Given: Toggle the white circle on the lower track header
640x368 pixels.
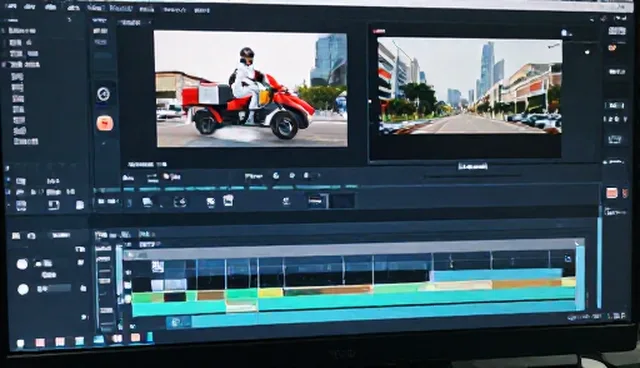Looking at the screenshot, I should (23, 289).
